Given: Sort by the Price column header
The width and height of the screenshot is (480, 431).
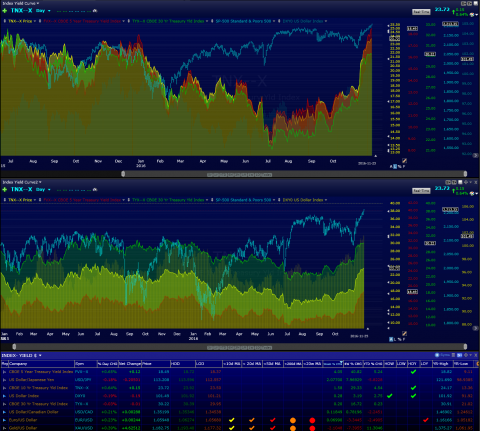Looking at the screenshot, I should (156, 364).
